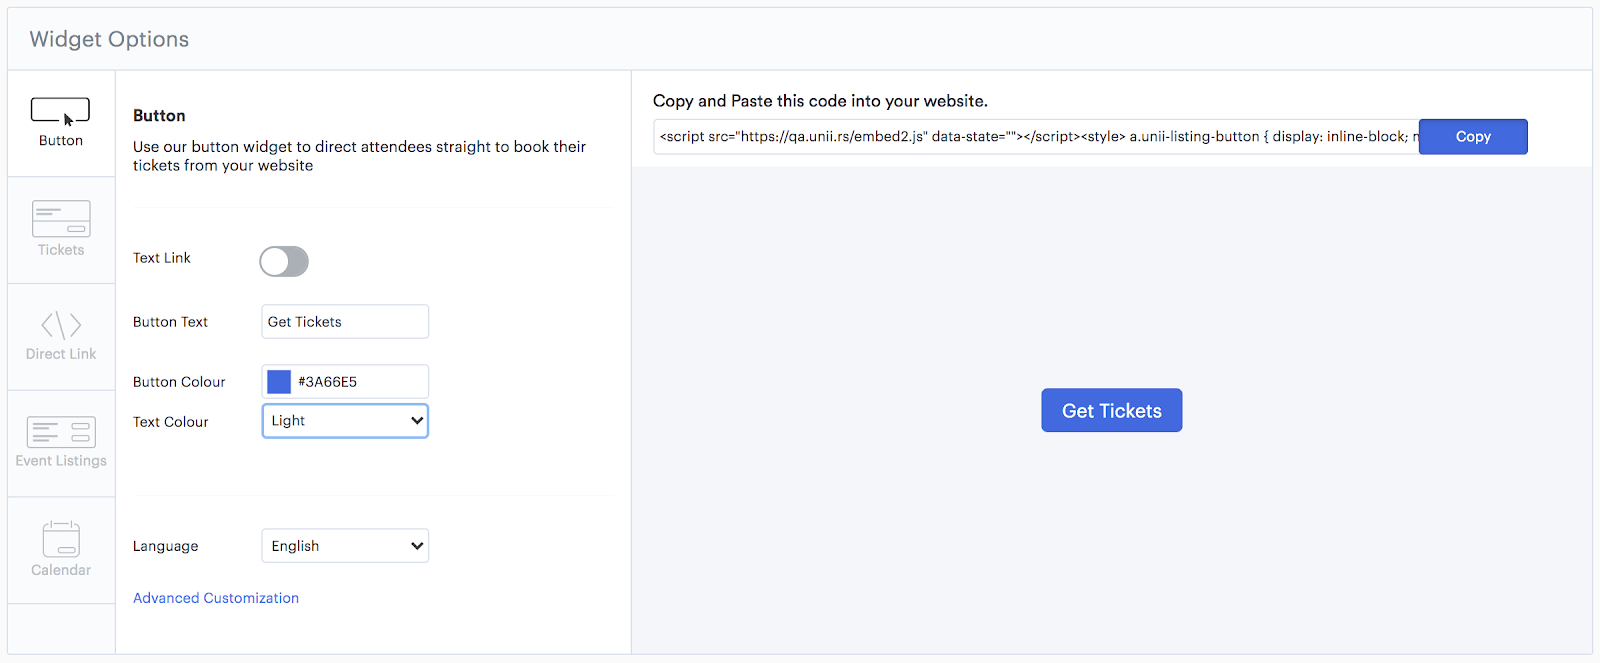Viewport: 1600px width, 663px height.
Task: Click the #3A66E5 hex colour field
Action: (358, 382)
